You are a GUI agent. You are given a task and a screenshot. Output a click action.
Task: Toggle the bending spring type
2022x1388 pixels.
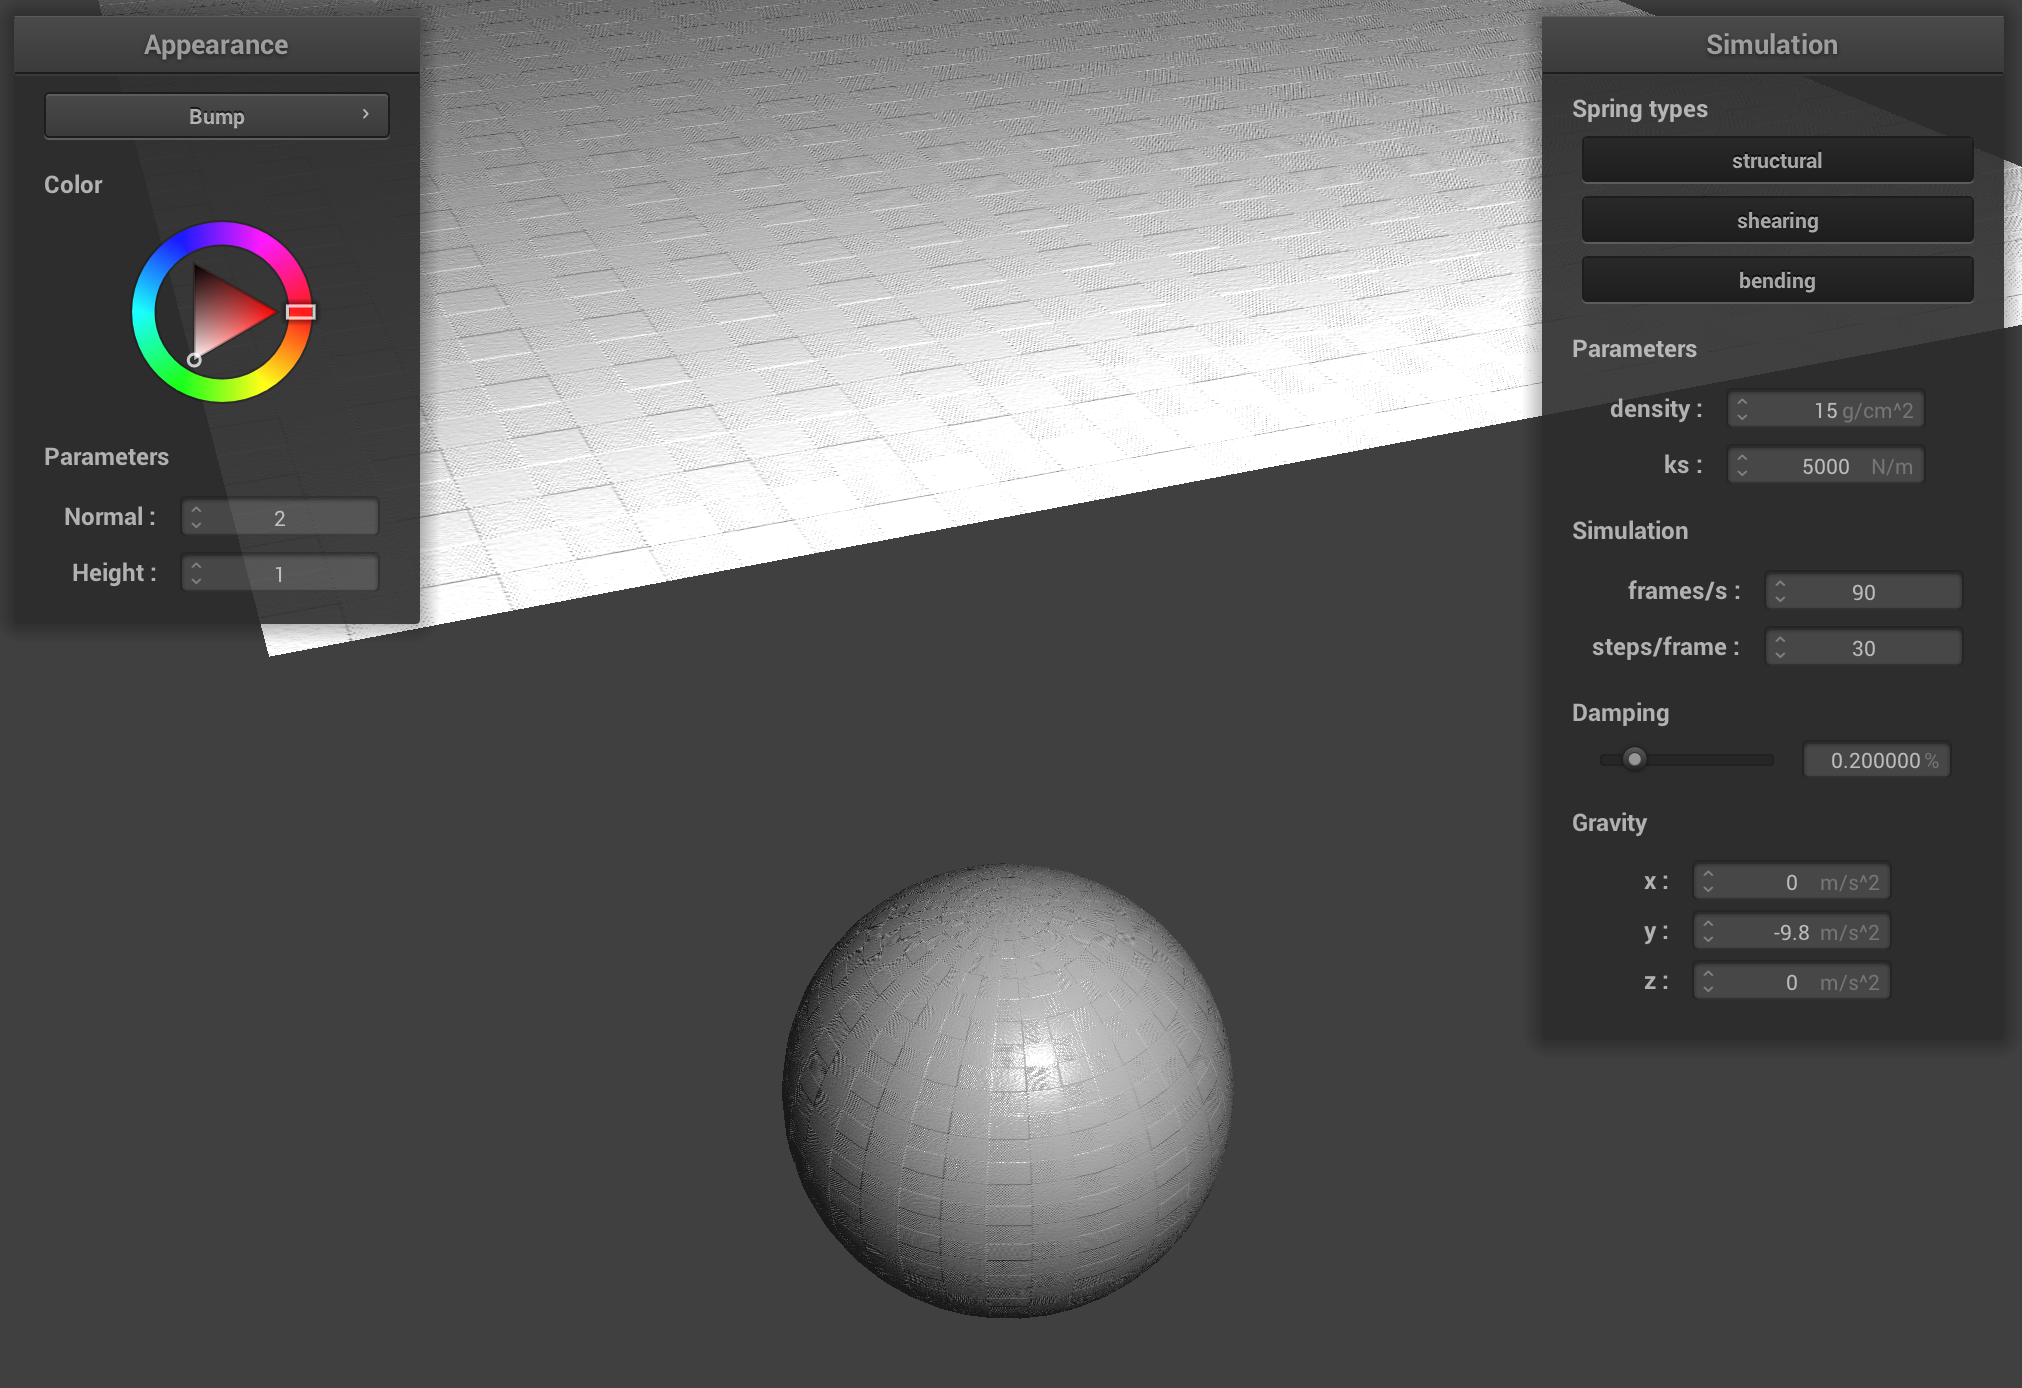(1776, 280)
